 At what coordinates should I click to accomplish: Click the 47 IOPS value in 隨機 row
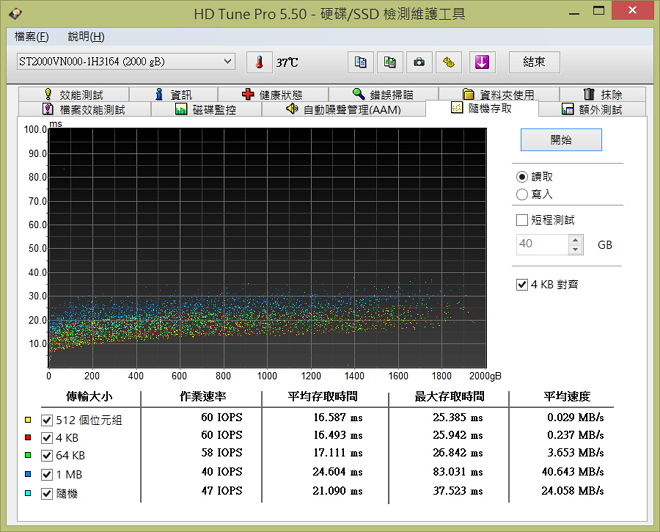pos(222,490)
